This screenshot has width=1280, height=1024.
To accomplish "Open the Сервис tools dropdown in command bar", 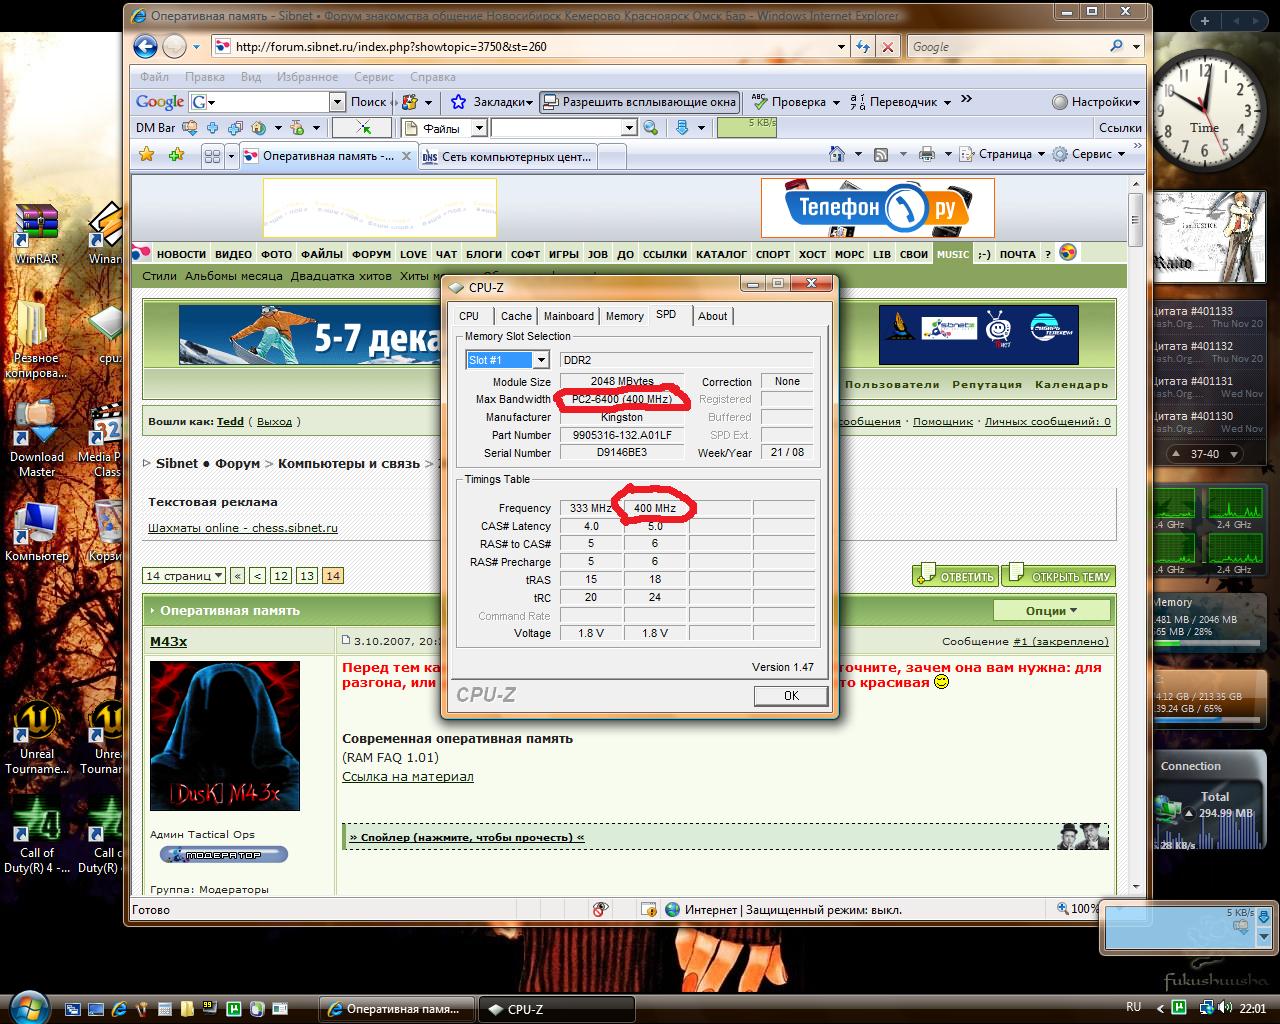I will point(1090,154).
